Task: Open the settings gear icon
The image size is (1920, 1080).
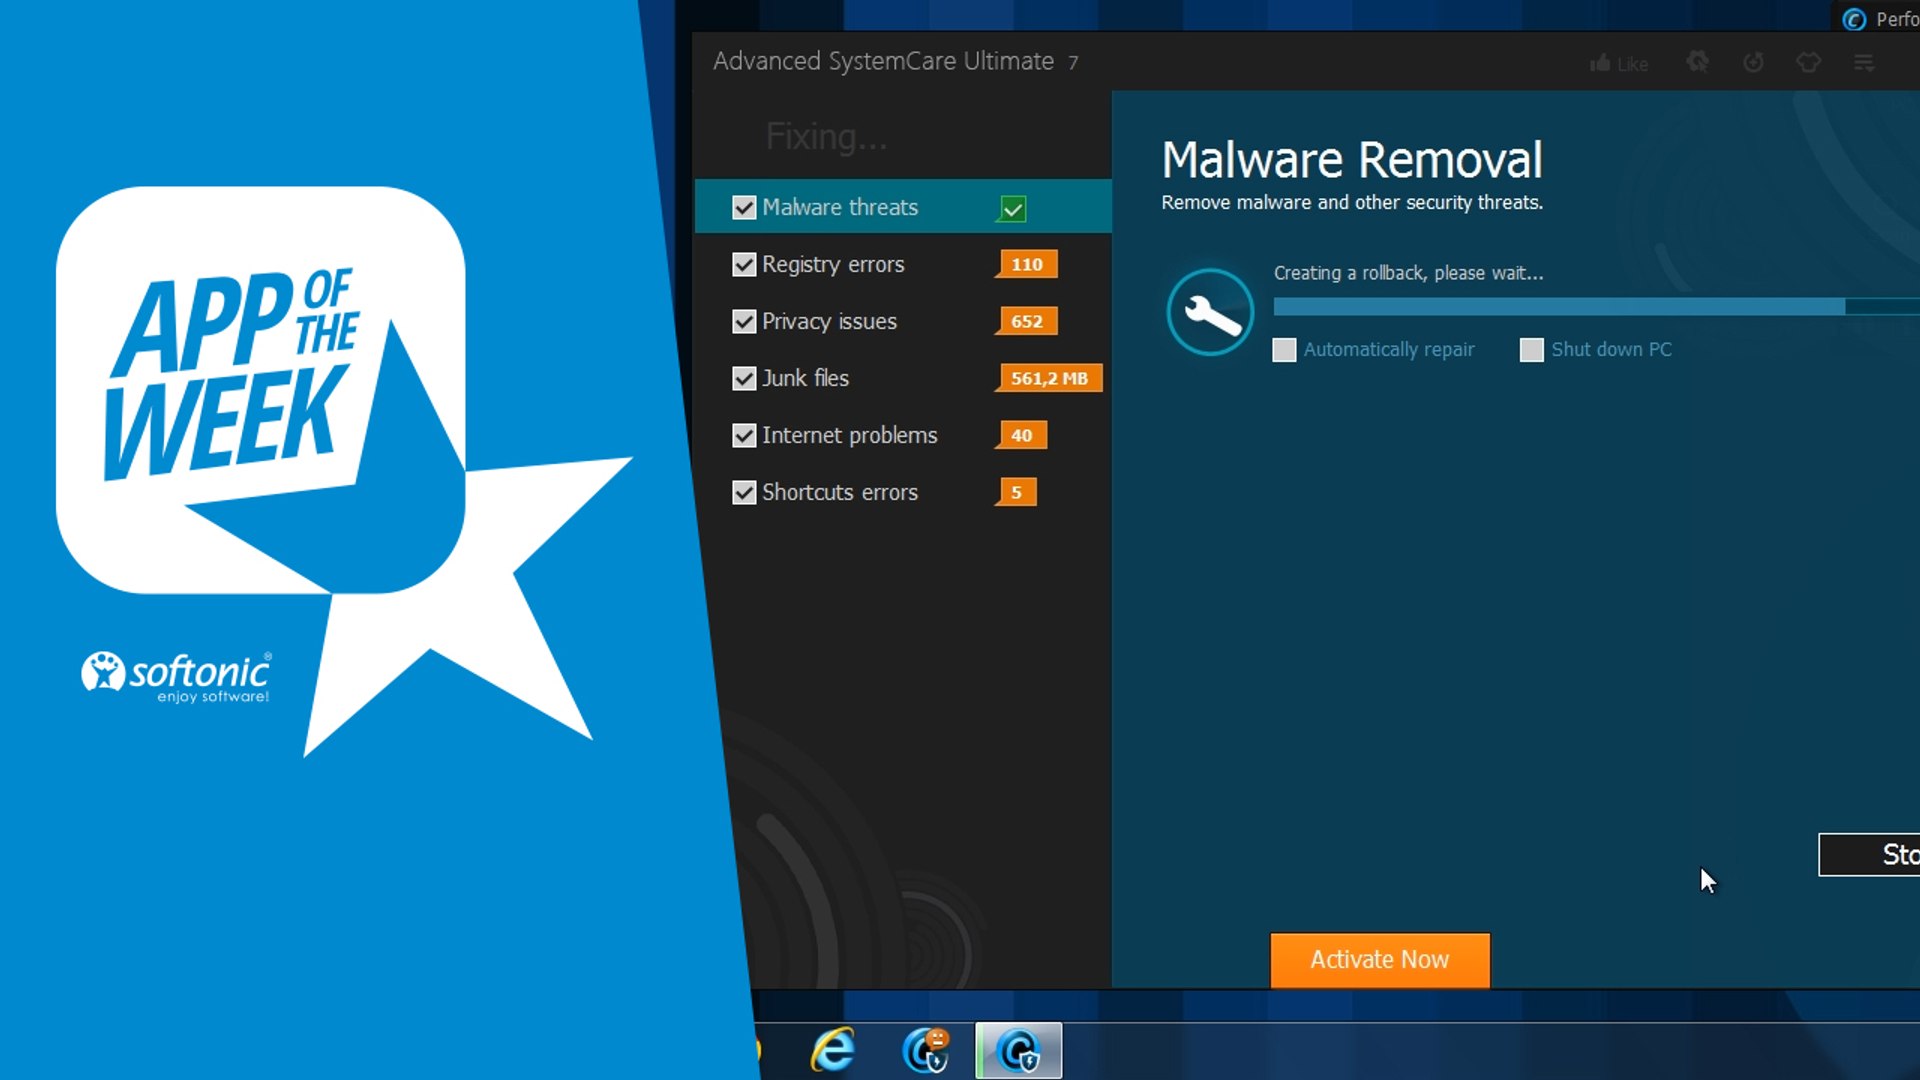Action: (x=1697, y=62)
